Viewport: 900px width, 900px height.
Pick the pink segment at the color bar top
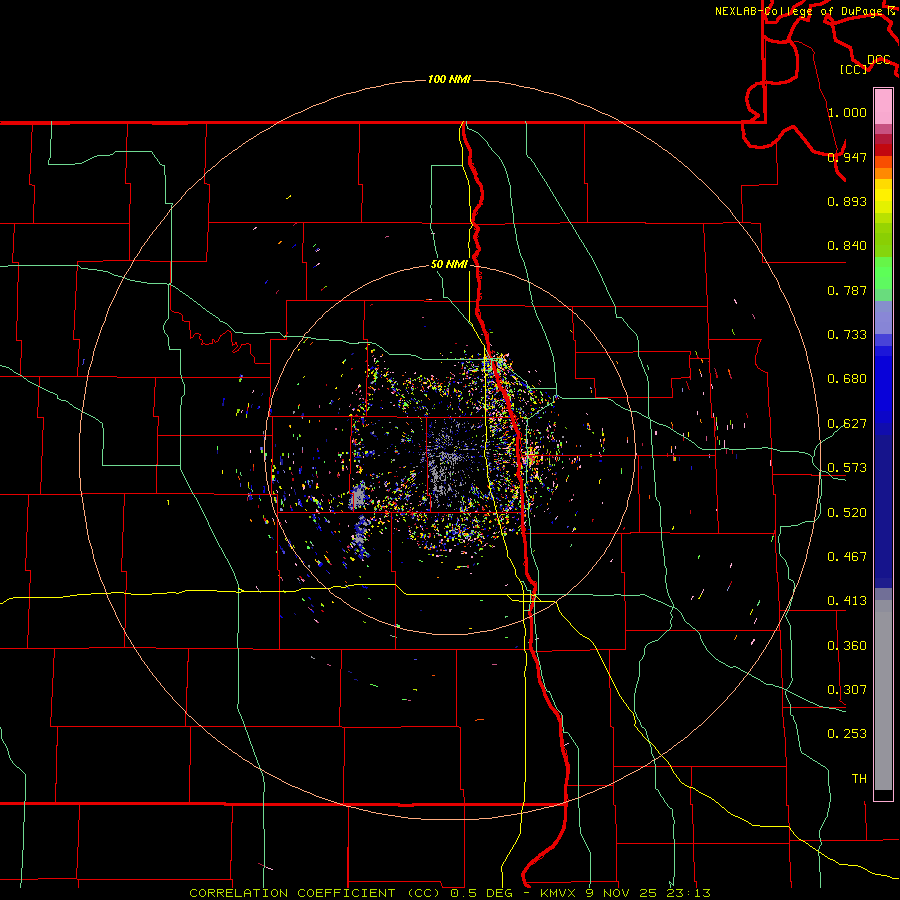[x=883, y=106]
